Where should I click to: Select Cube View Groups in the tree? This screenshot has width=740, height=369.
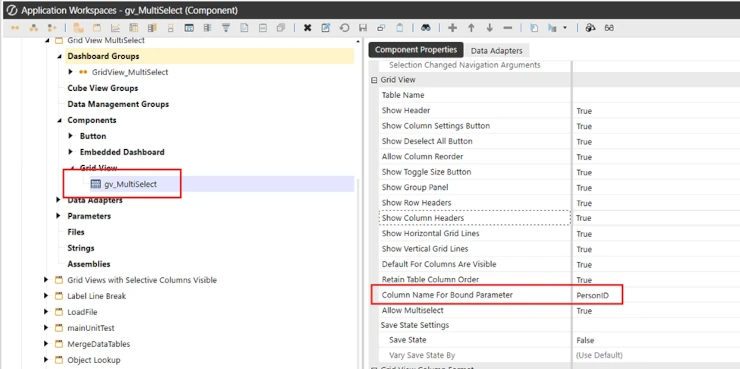[x=102, y=88]
